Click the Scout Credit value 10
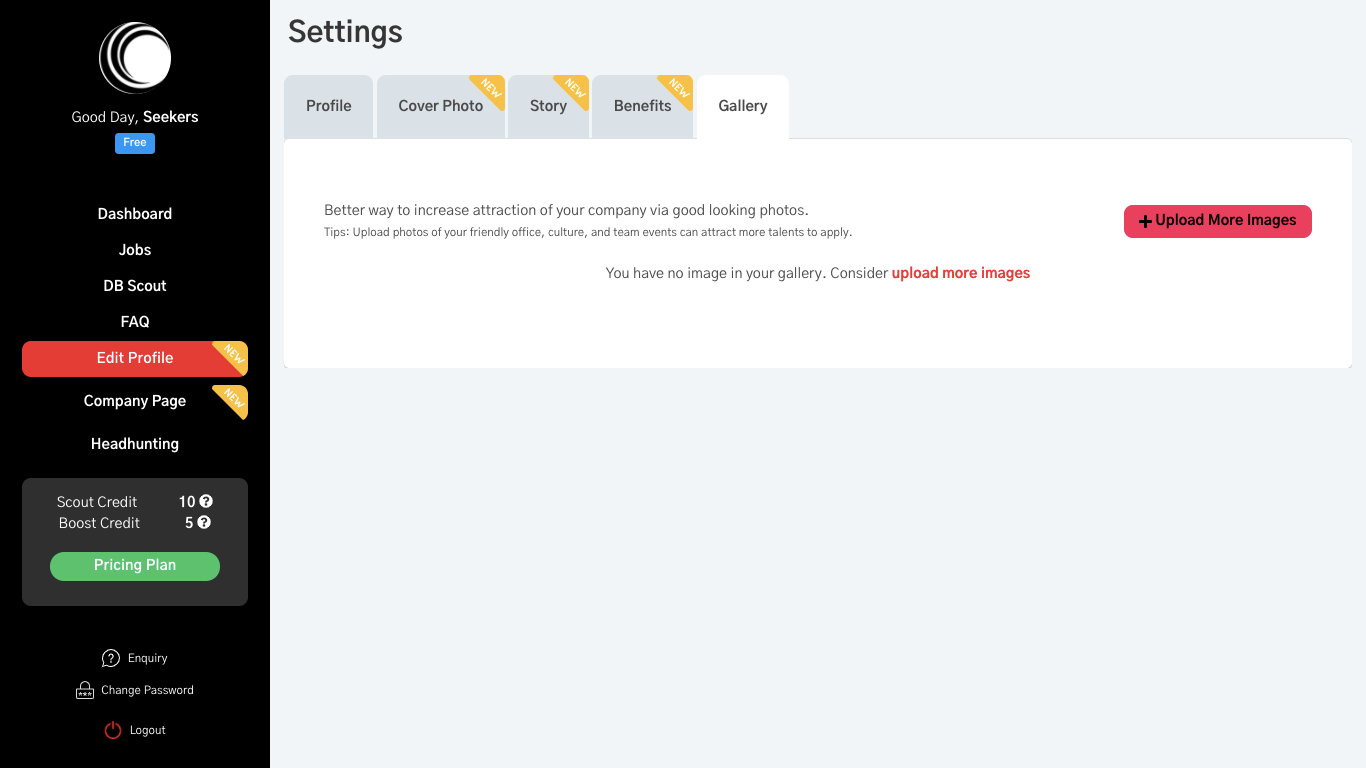The height and width of the screenshot is (768, 1366). (x=187, y=502)
